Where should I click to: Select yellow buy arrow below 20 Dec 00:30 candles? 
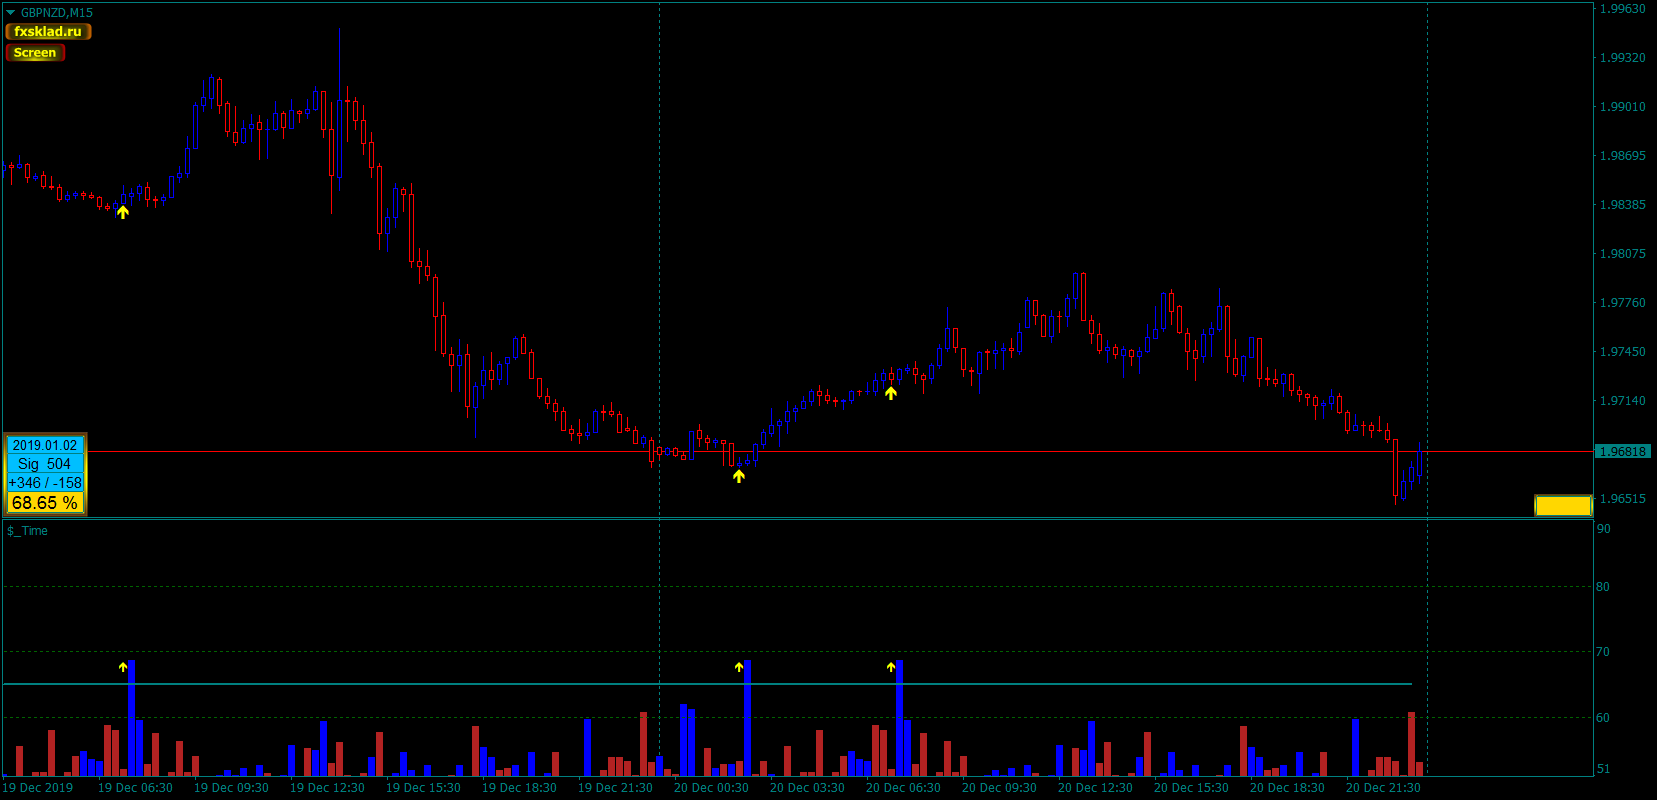pos(739,476)
